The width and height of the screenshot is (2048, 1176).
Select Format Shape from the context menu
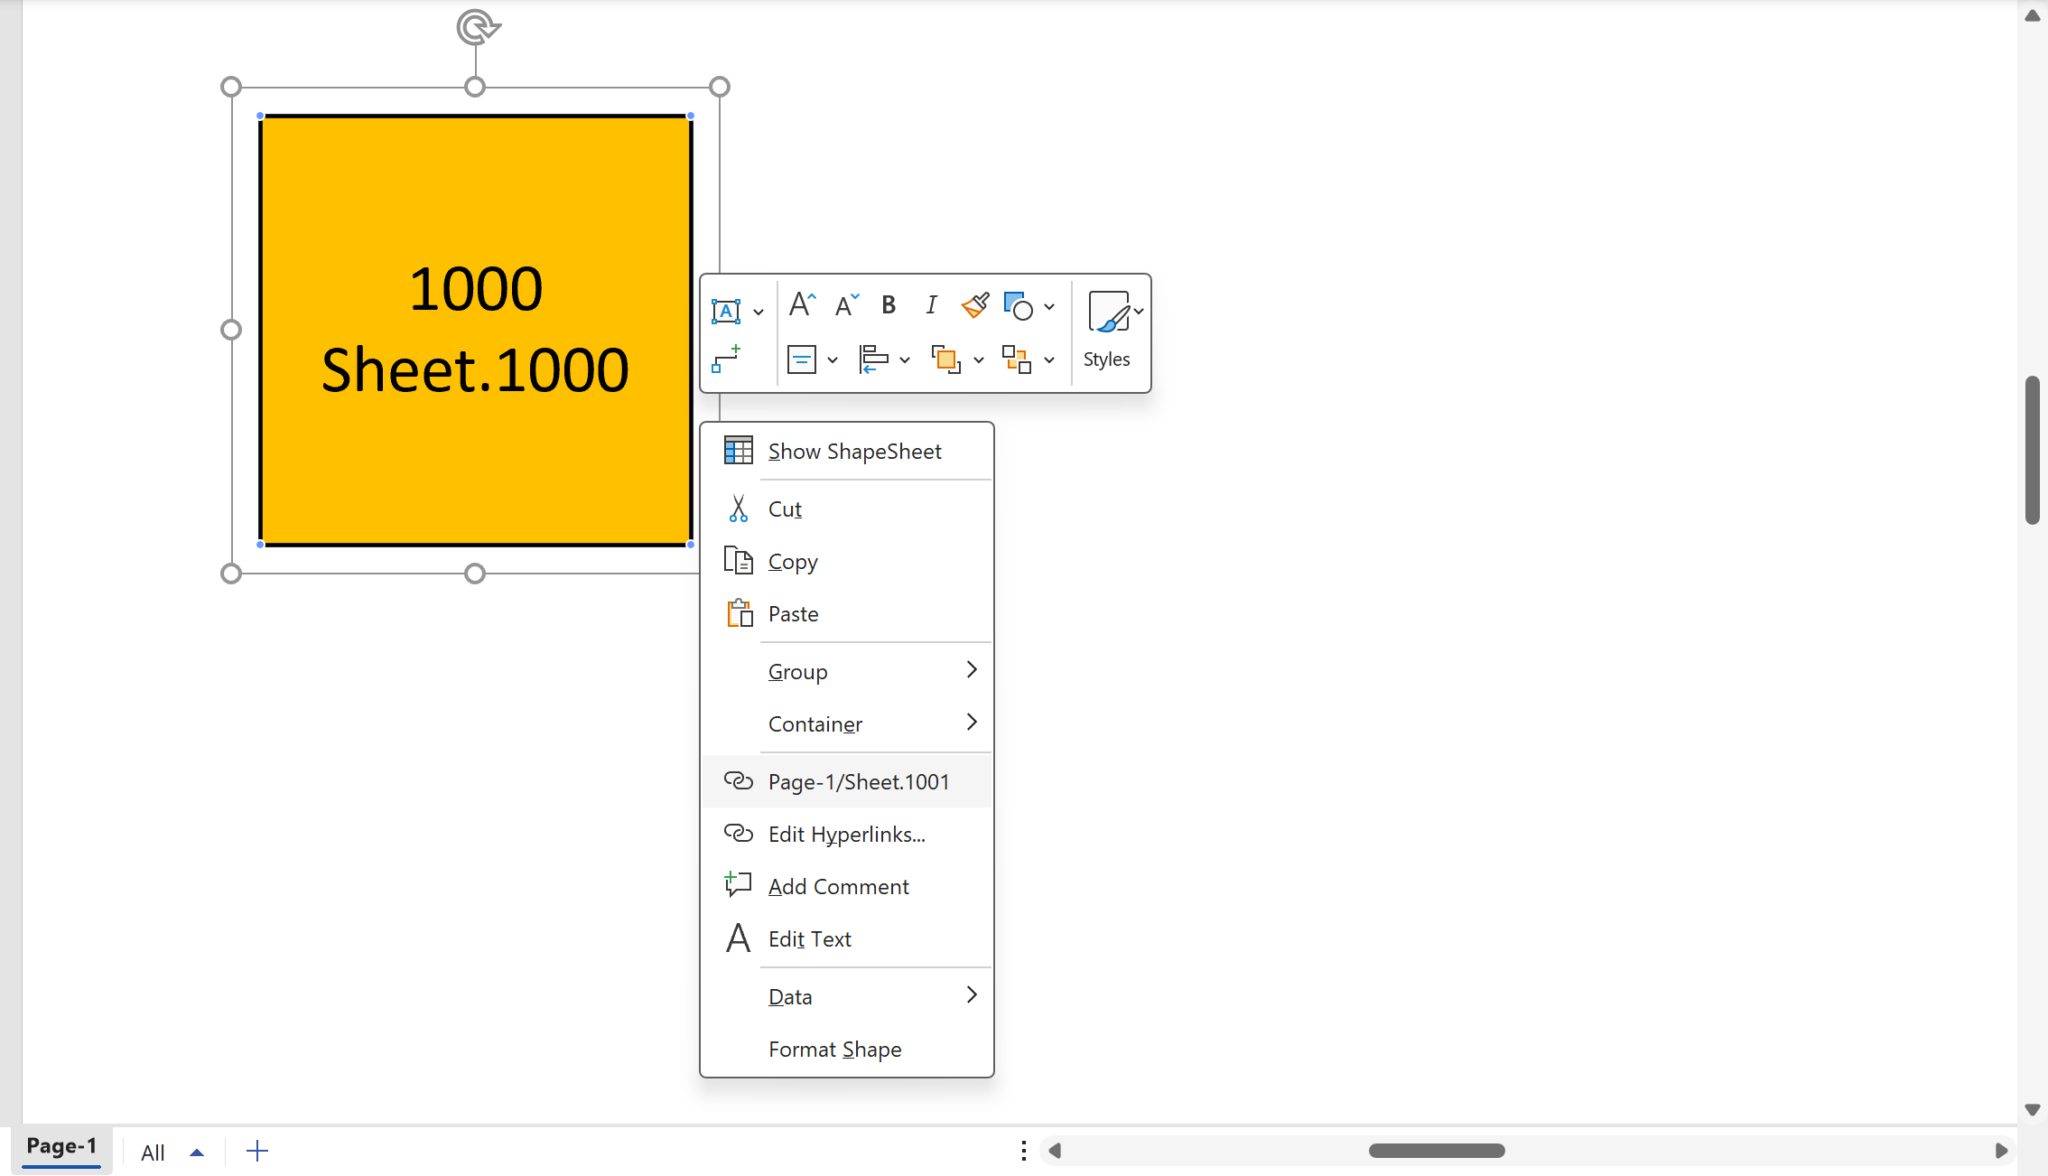pos(834,1048)
